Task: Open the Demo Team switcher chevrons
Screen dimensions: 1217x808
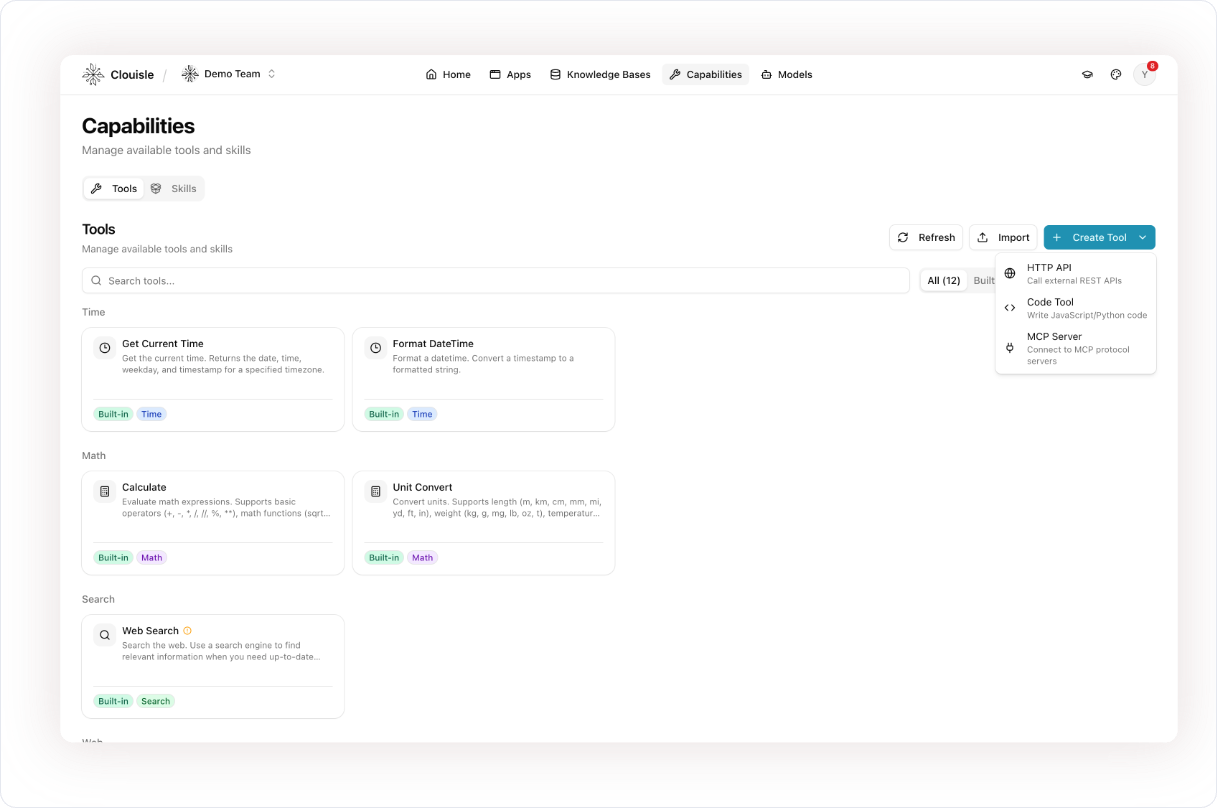Action: click(271, 74)
